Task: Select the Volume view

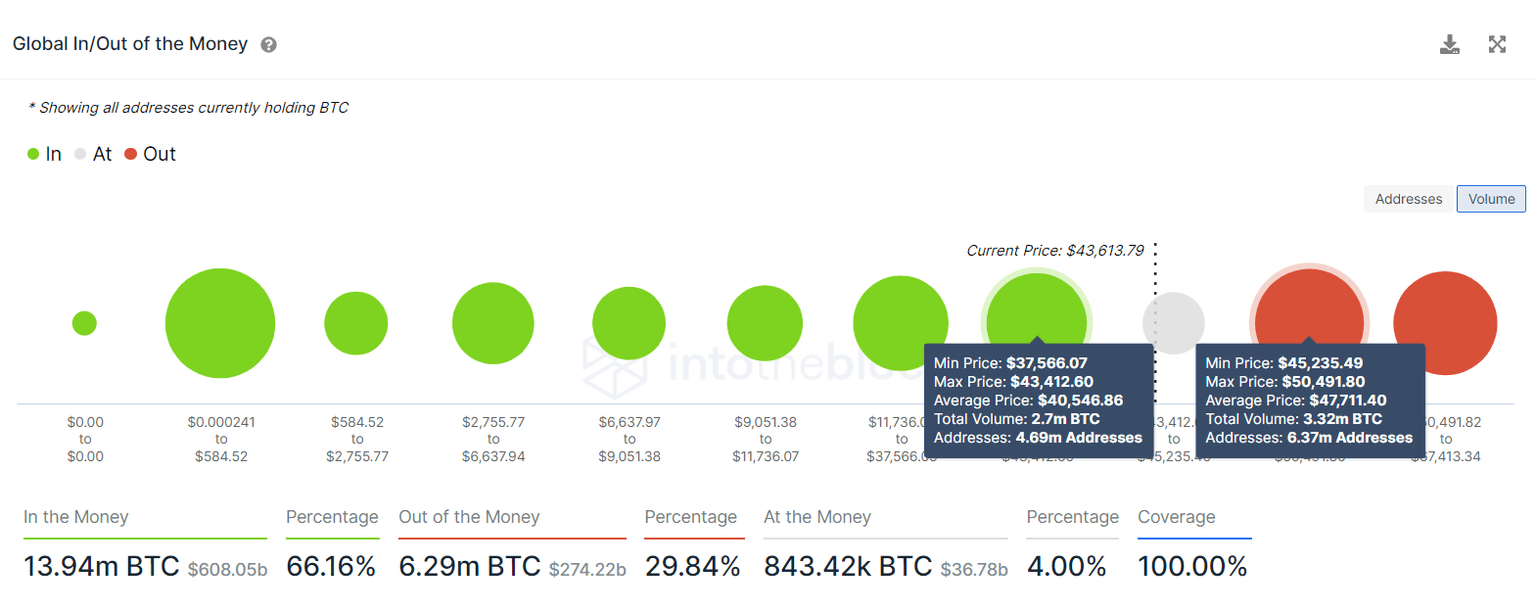Action: click(x=1491, y=198)
